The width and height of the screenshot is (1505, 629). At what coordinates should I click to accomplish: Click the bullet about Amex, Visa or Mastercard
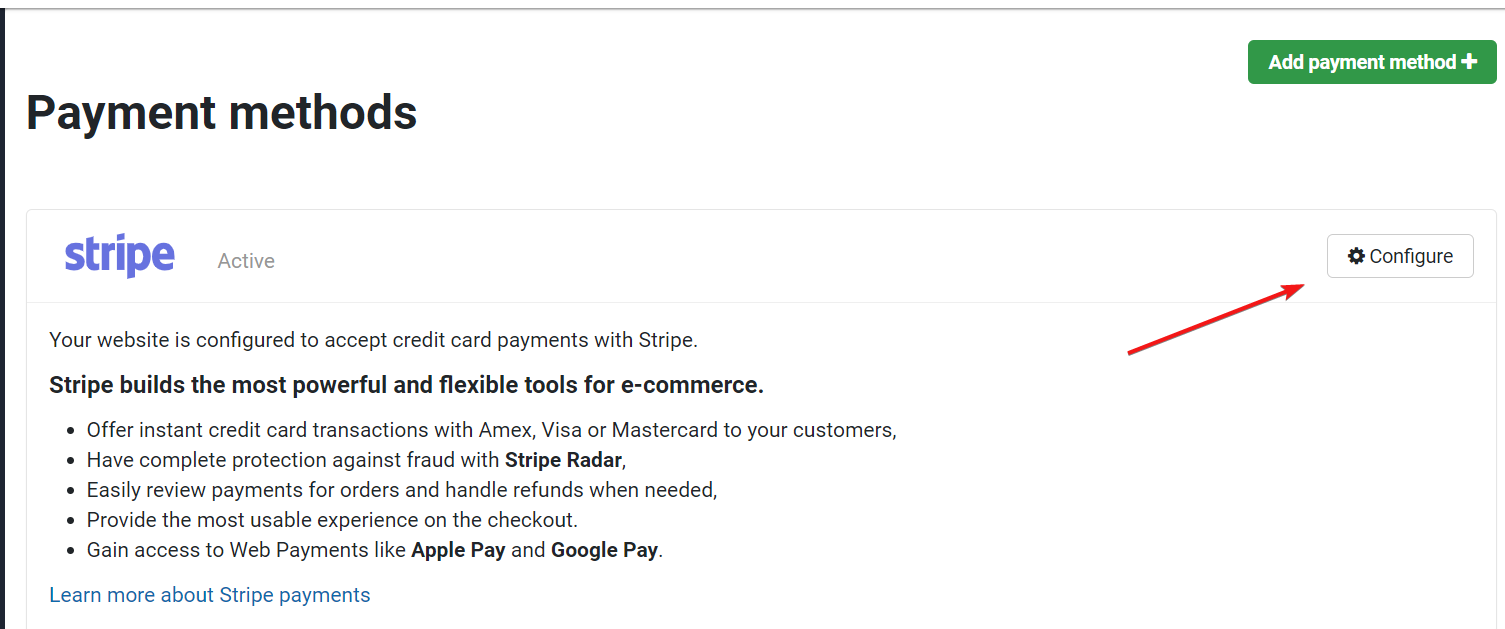pos(492,430)
